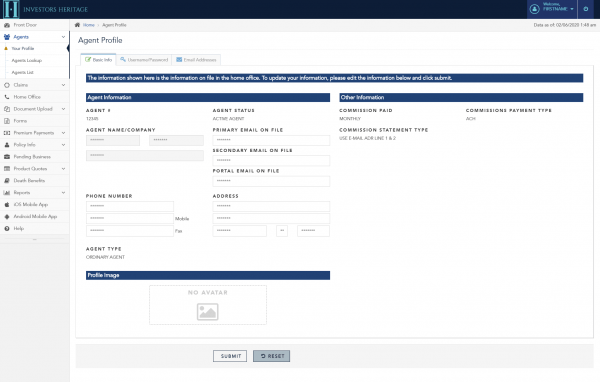The width and height of the screenshot is (600, 382).
Task: Open Agents Lookup submenu item
Action: [x=26, y=60]
